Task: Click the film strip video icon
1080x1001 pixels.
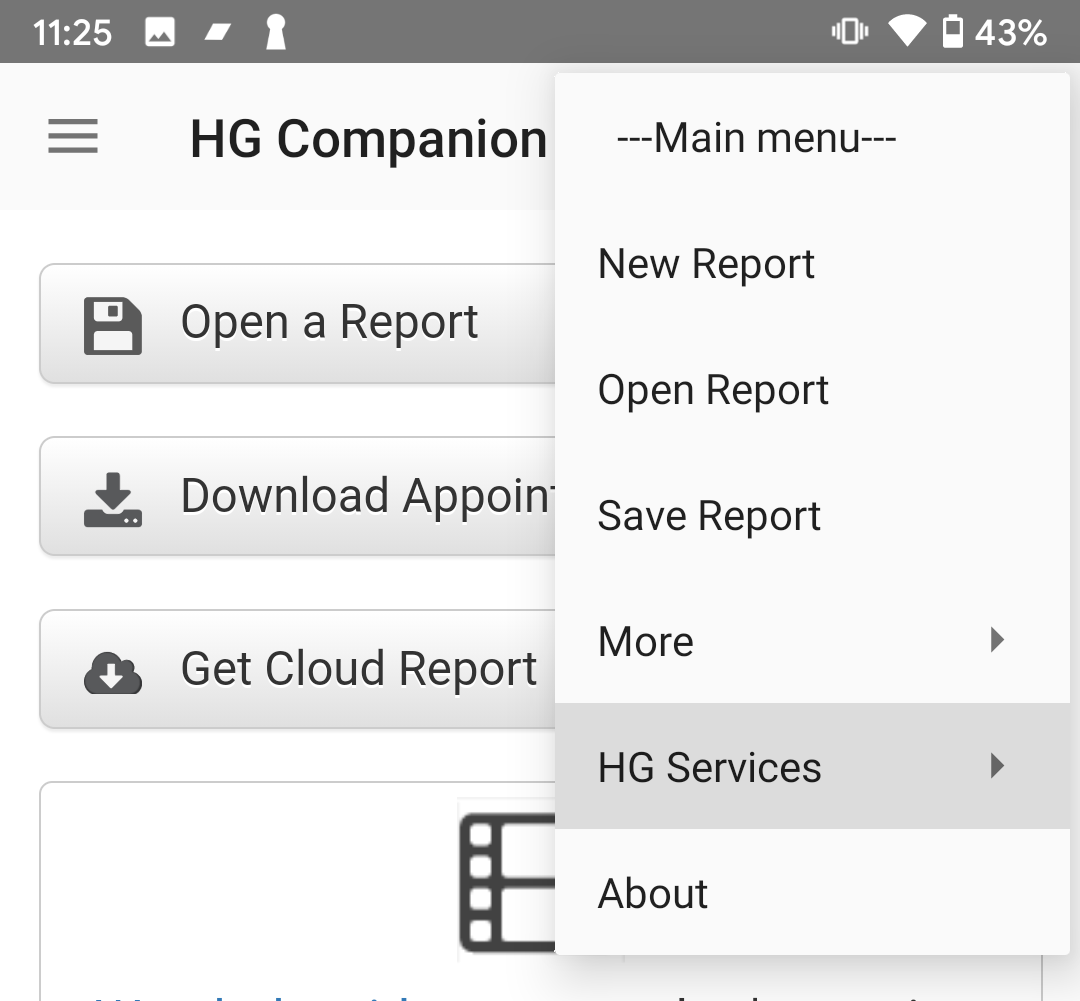Action: point(507,882)
